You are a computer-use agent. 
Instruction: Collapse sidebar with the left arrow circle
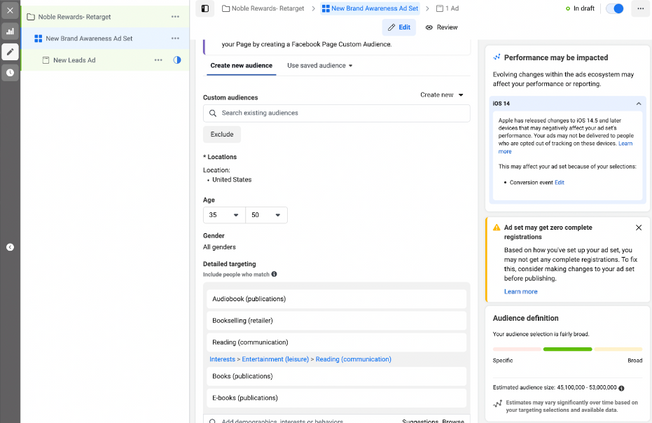(x=10, y=247)
